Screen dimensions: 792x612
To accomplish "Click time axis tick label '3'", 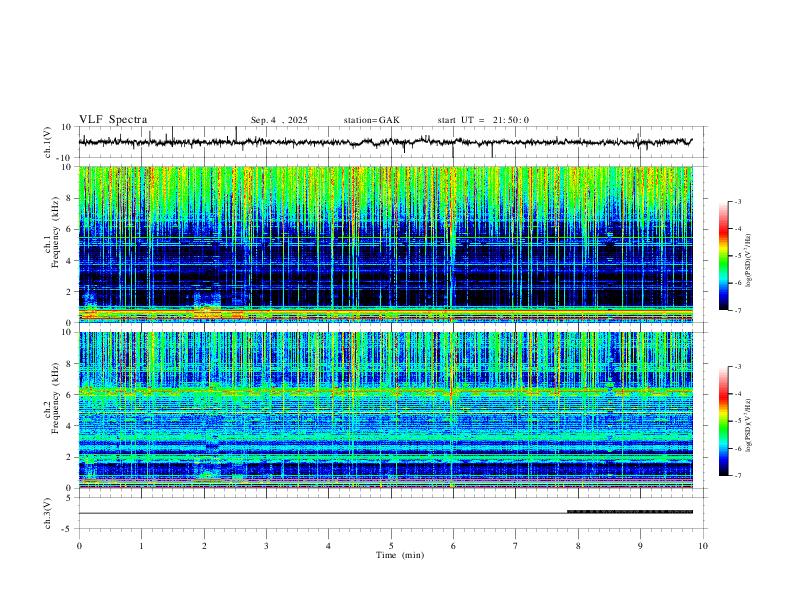I will pos(266,546).
